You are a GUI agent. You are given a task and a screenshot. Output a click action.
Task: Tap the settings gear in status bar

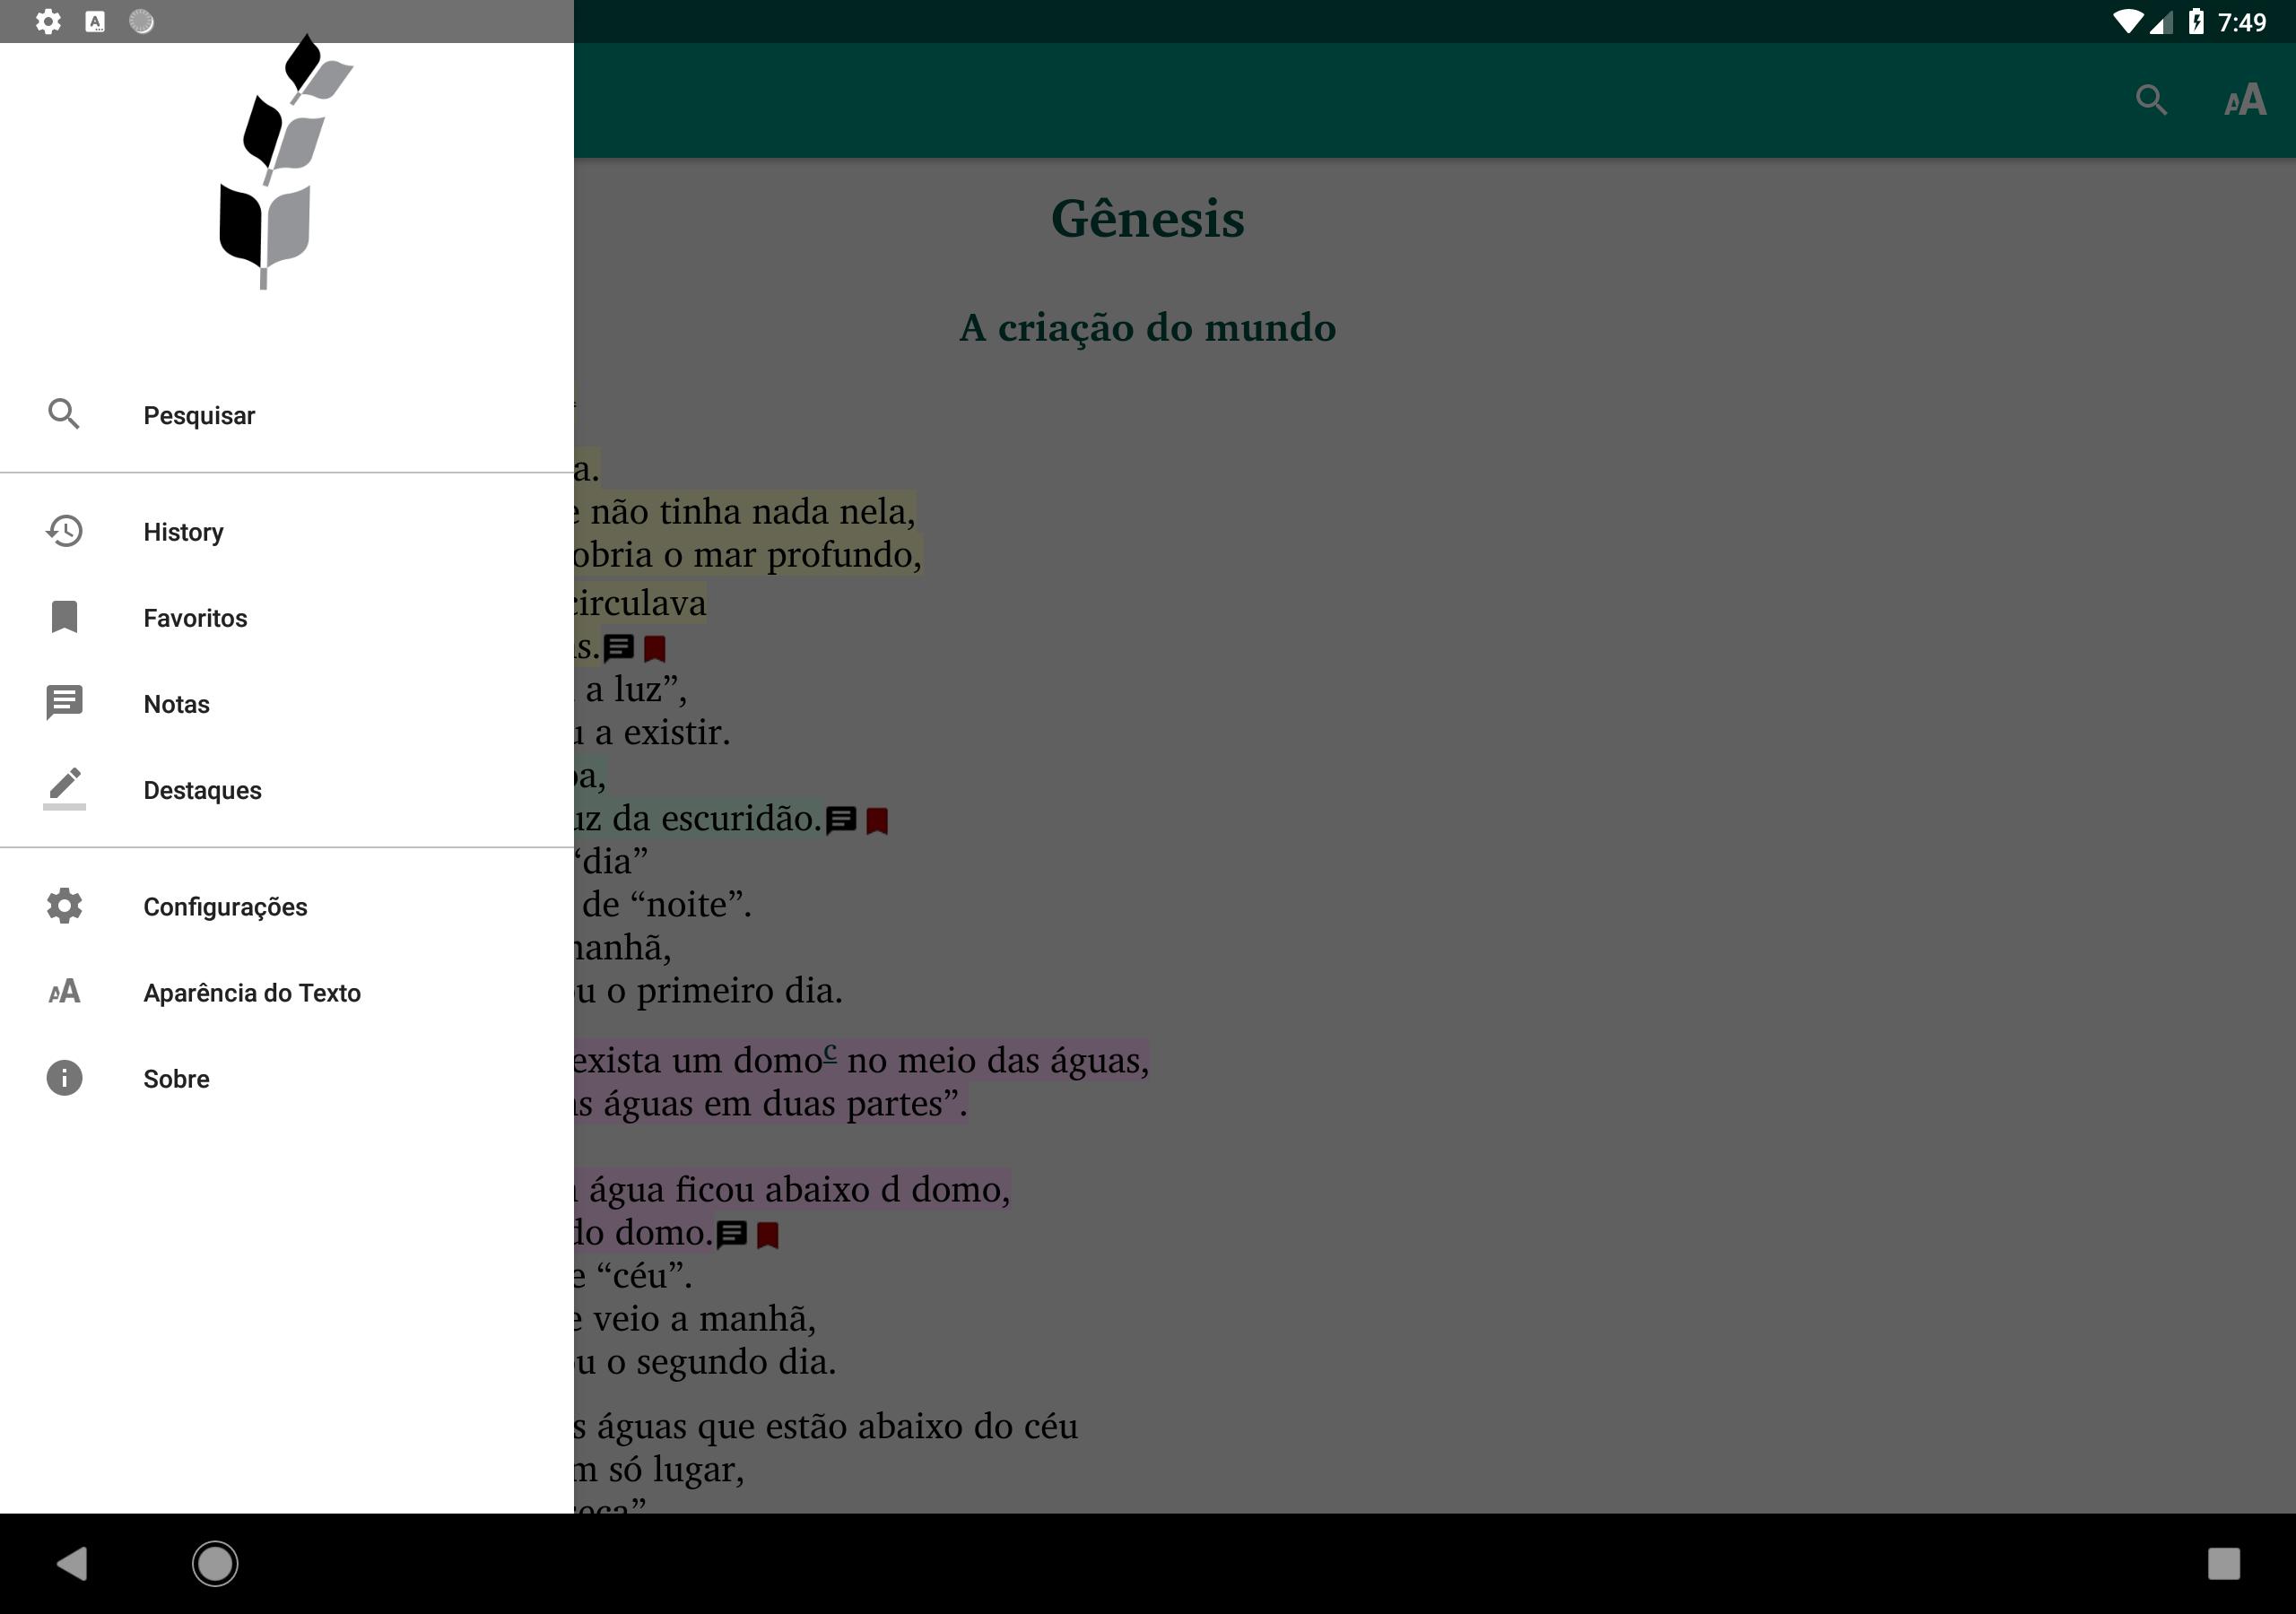tap(48, 21)
